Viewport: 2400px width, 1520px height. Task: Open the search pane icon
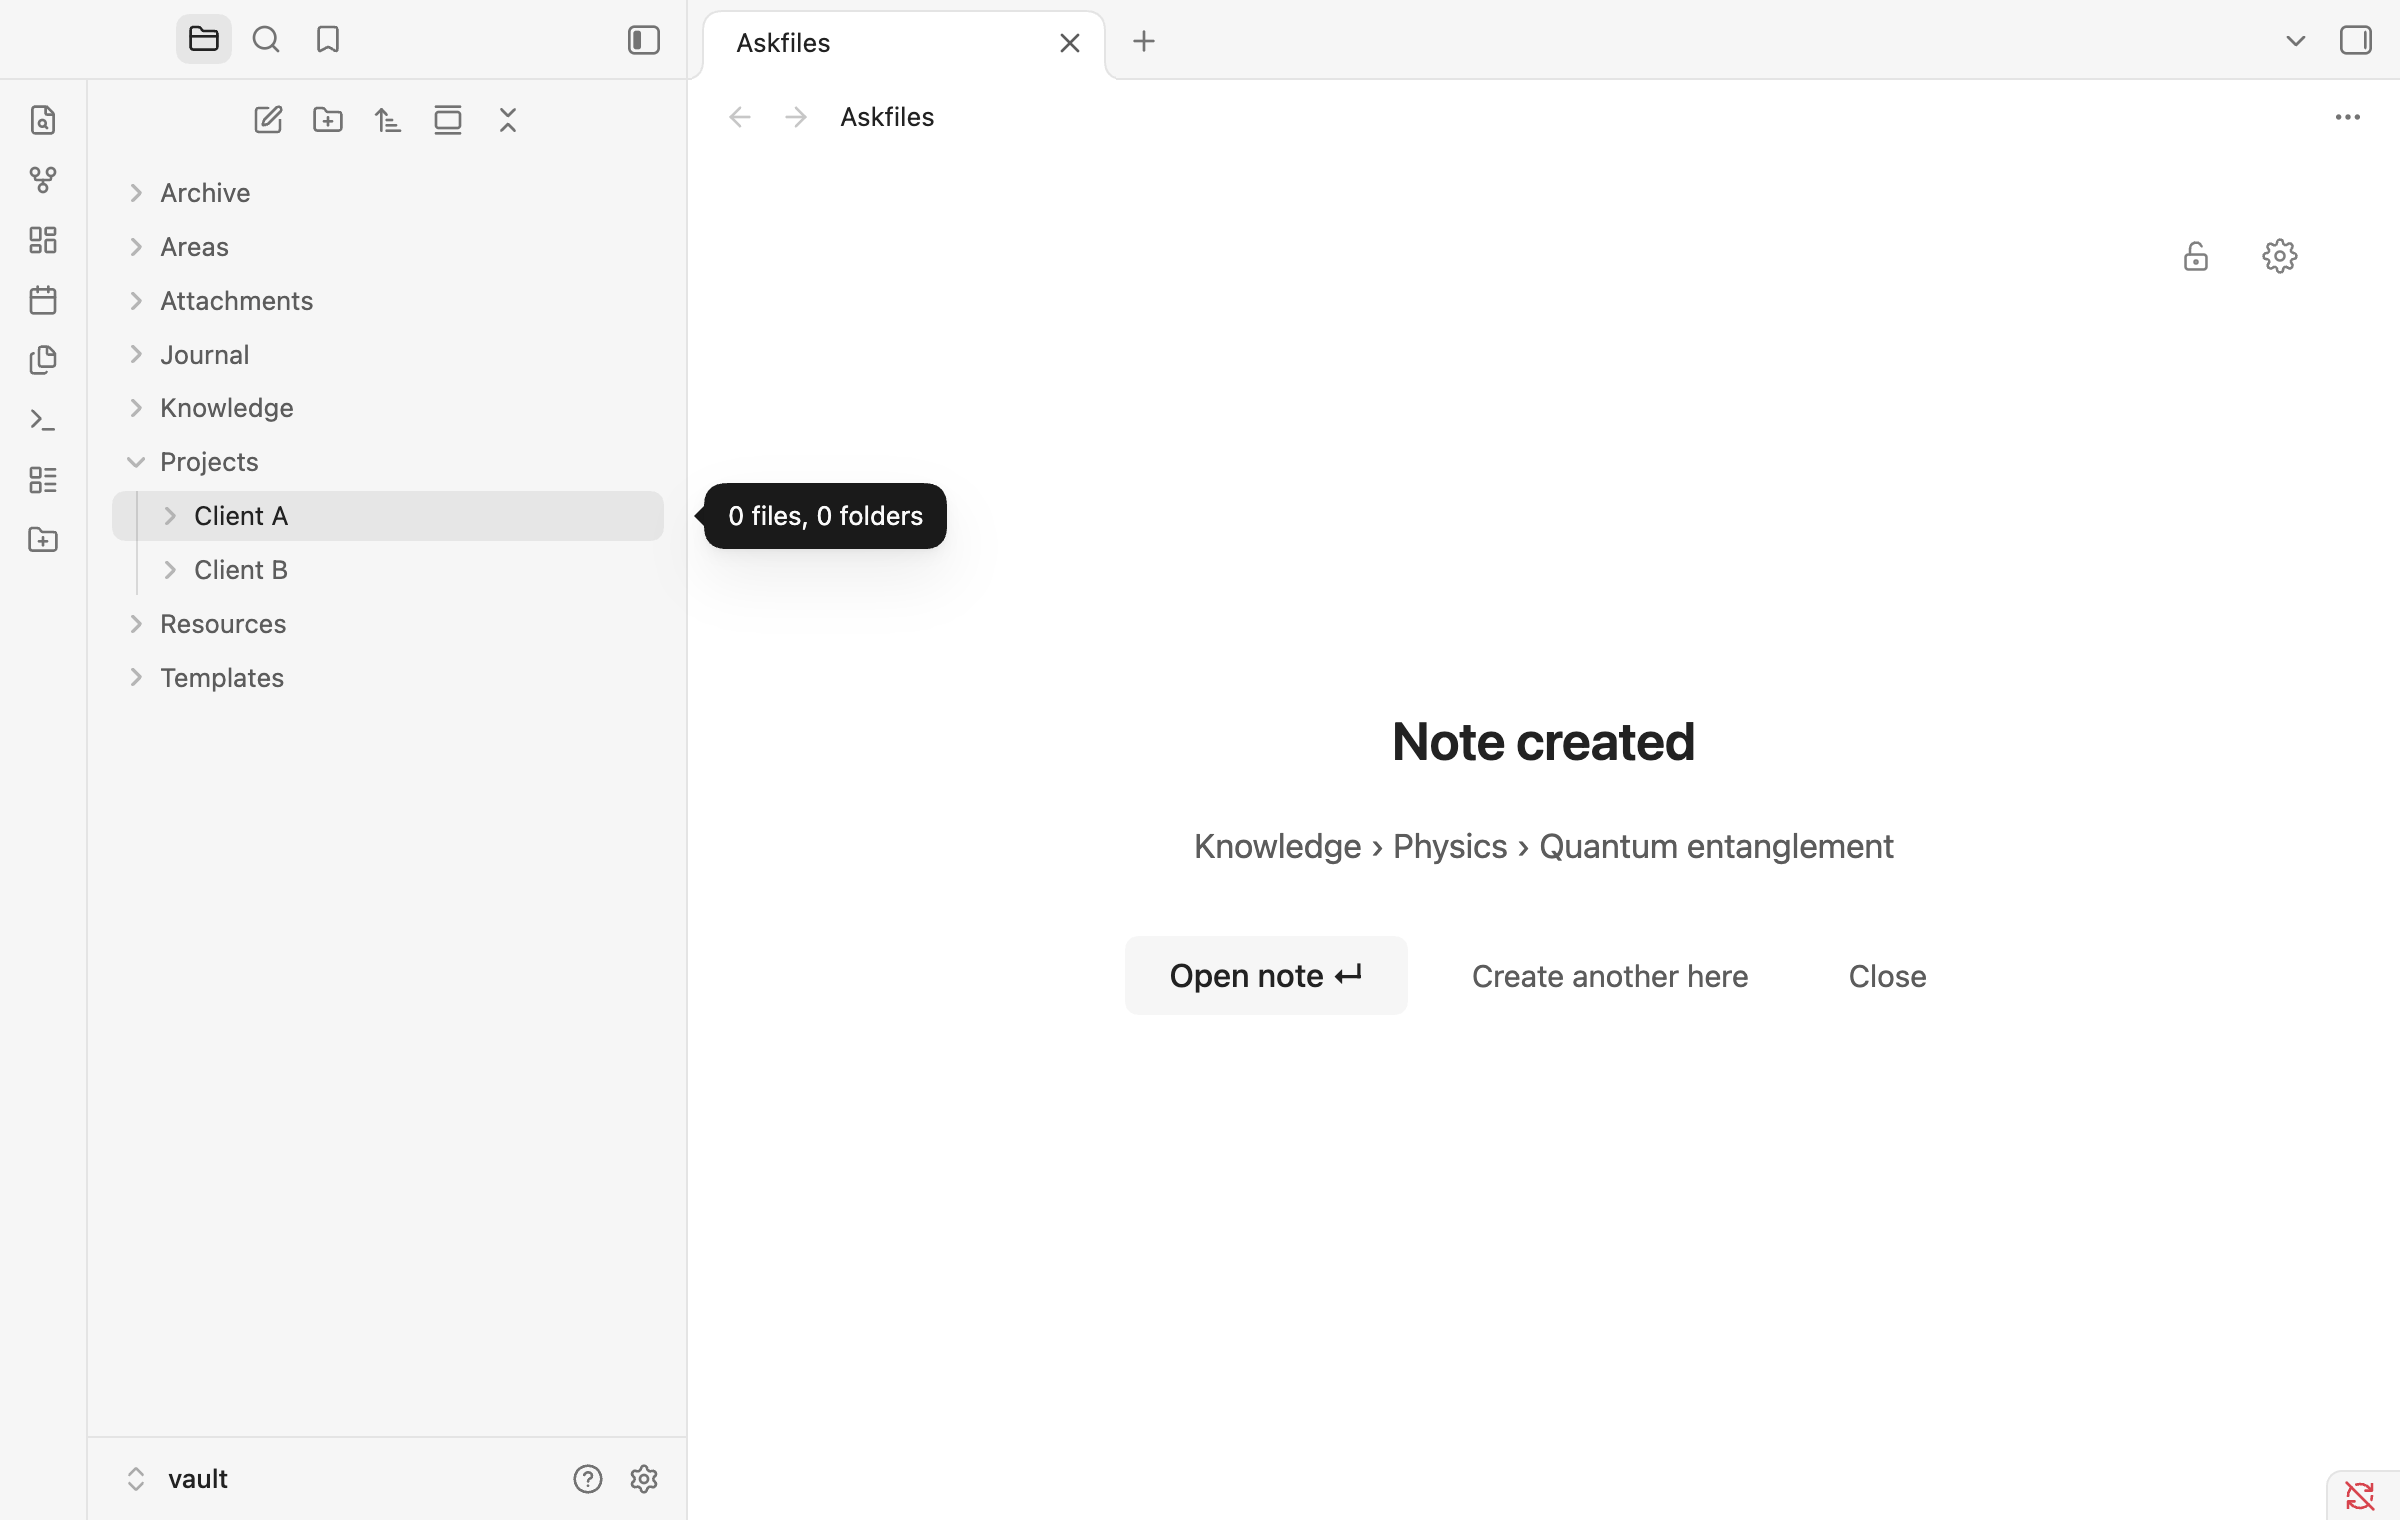(266, 40)
